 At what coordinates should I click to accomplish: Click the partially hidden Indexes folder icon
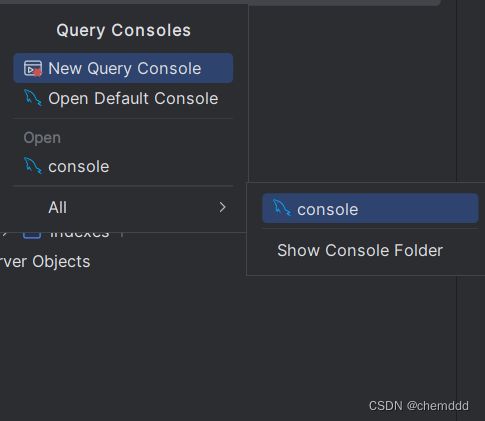[x=32, y=236]
